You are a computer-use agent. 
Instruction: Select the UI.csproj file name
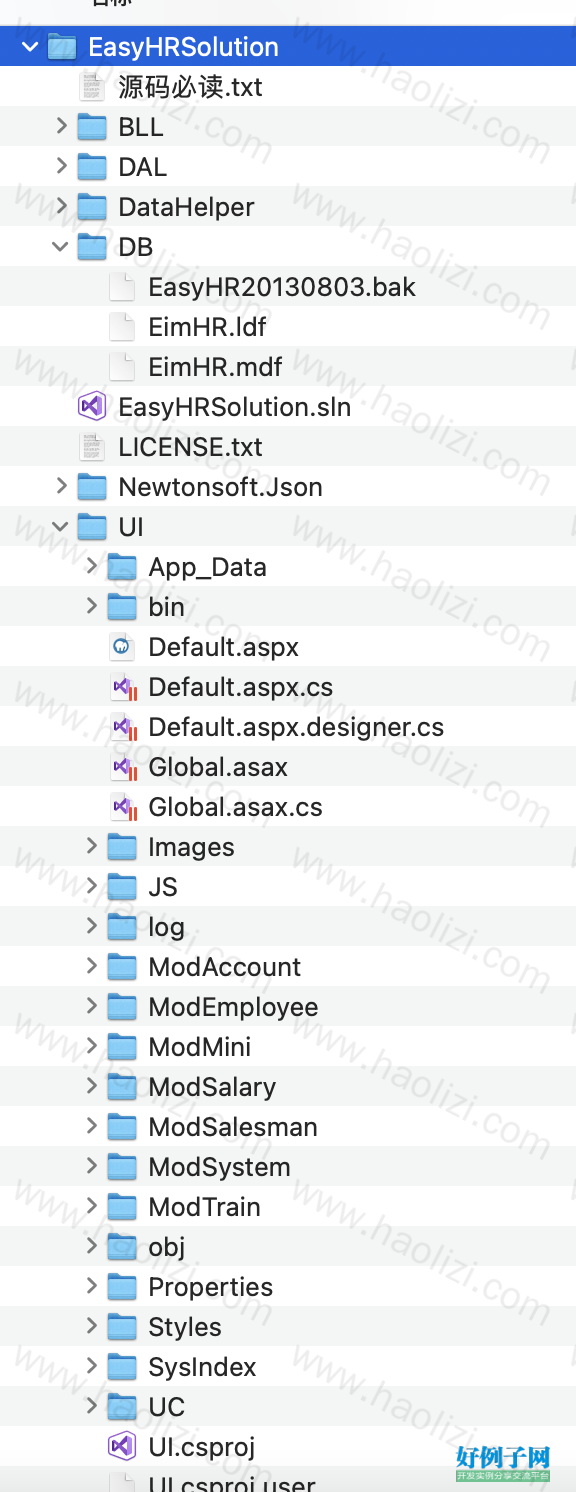[202, 1447]
